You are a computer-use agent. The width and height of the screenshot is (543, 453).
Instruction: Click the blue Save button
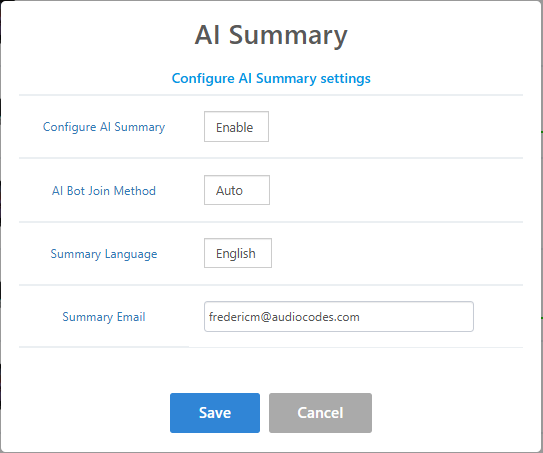pos(215,413)
